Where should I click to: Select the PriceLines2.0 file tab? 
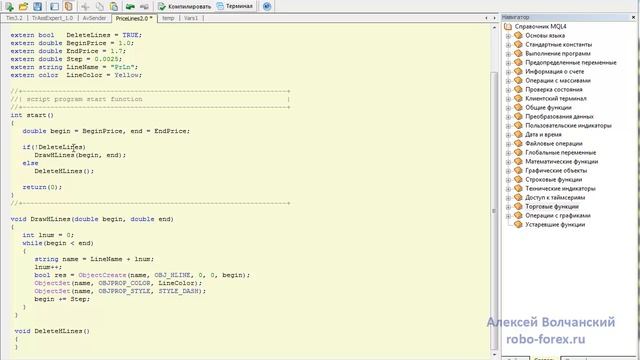pos(134,18)
